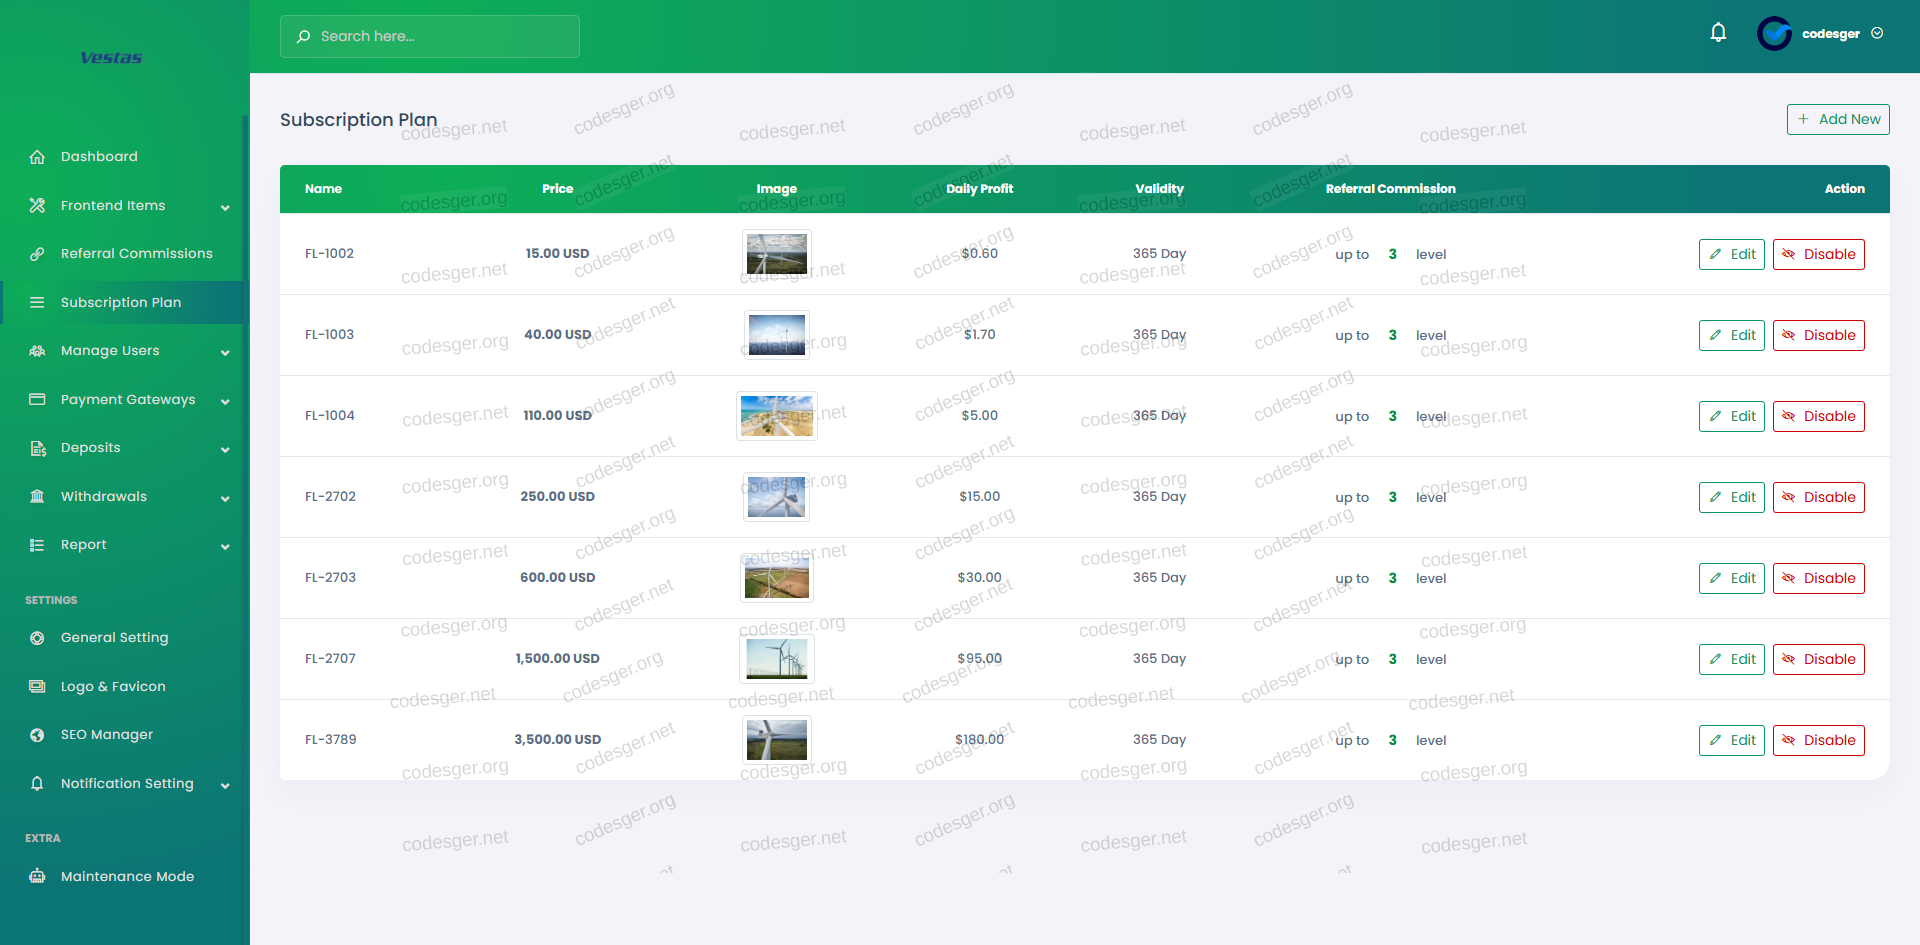Go to Withdrawals in the sidebar
The image size is (1920, 945).
(x=104, y=497)
